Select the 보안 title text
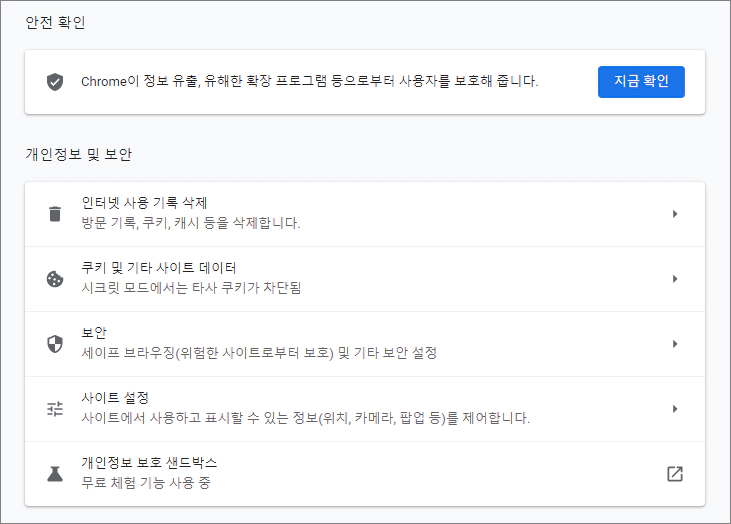 (94, 333)
